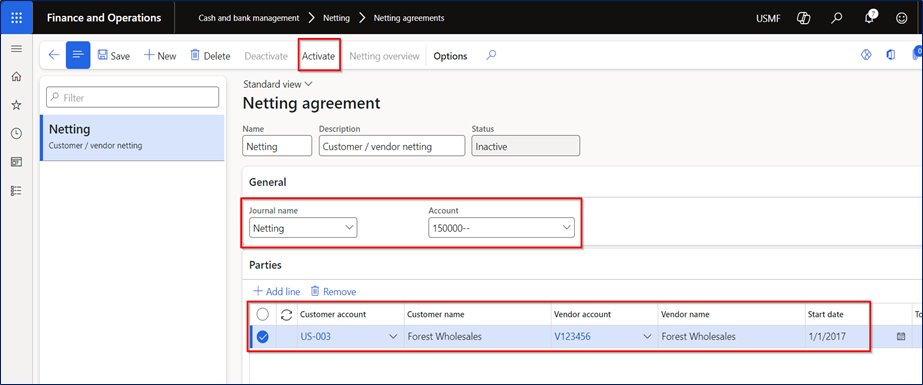The width and height of the screenshot is (923, 385).
Task: Select Netting record in left list
Action: point(132,137)
